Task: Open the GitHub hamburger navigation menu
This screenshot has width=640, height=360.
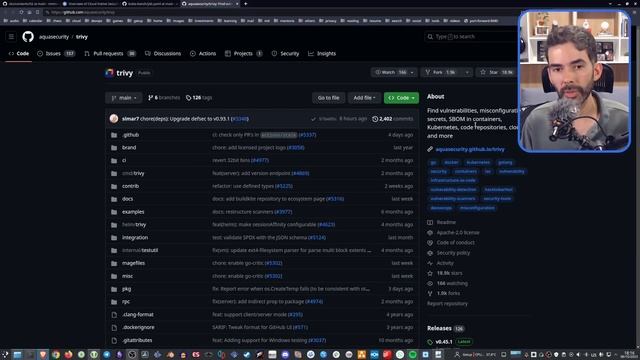Action: point(11,37)
